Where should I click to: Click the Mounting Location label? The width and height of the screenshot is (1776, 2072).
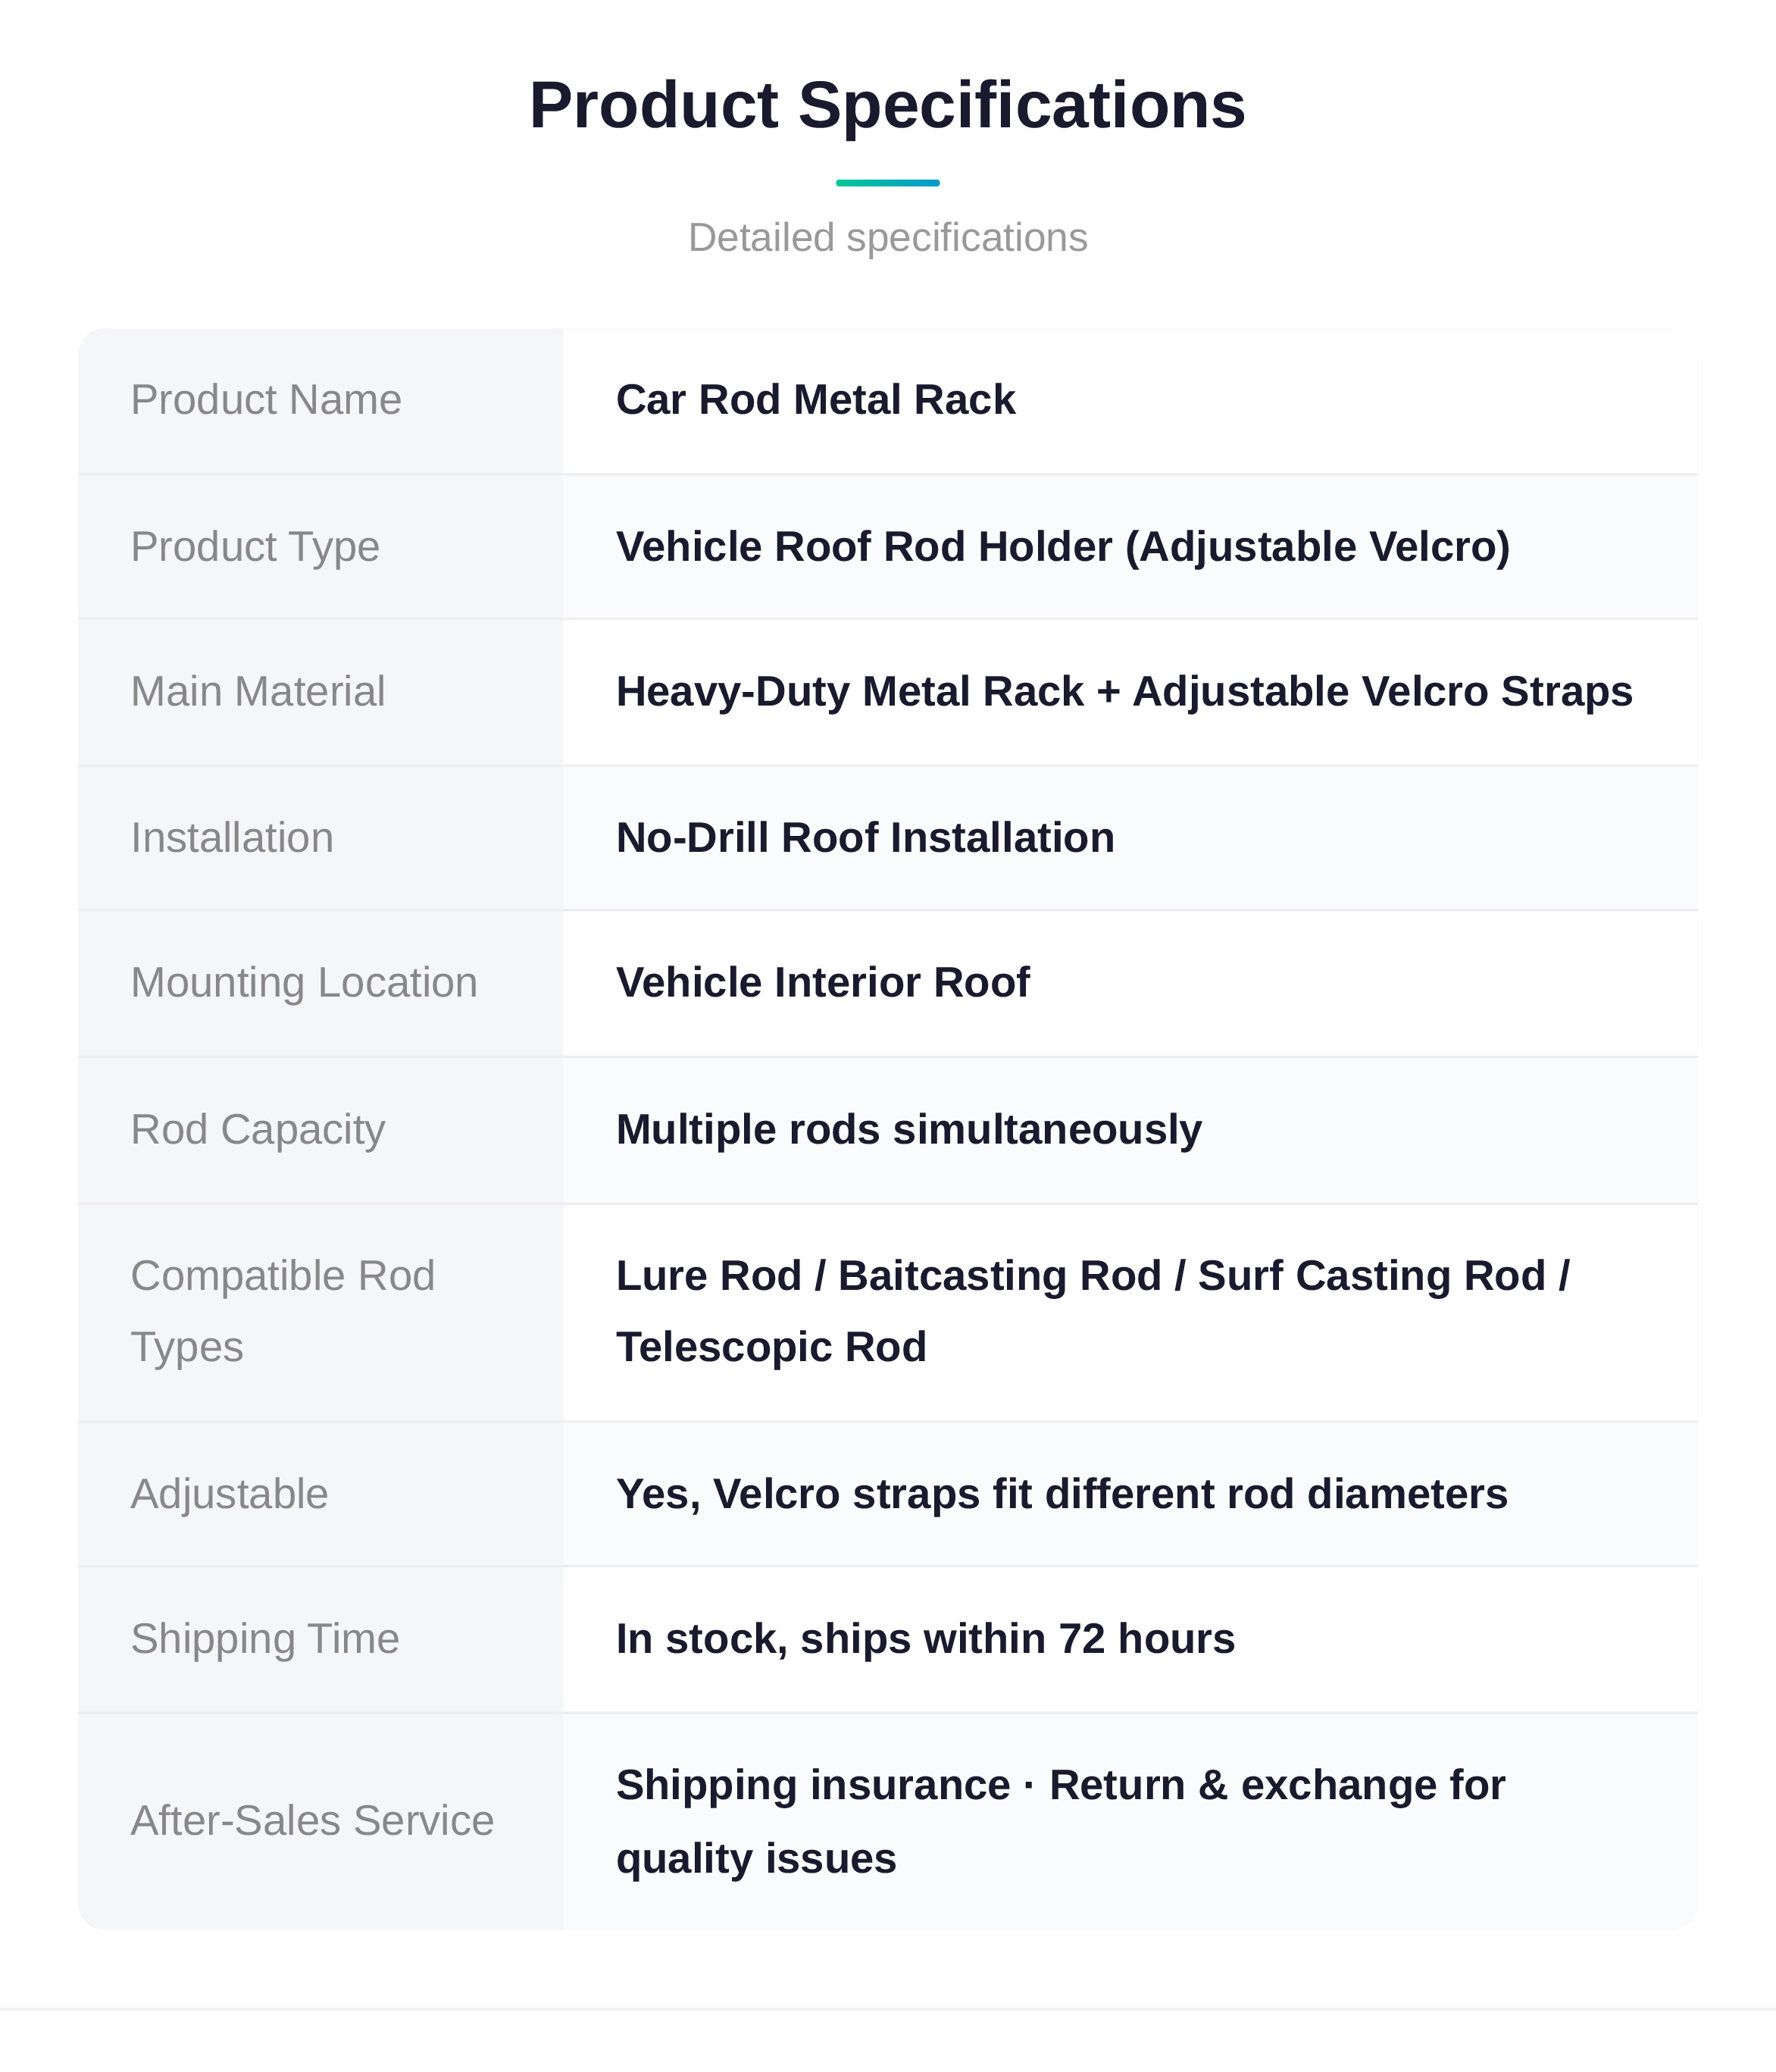[304, 983]
